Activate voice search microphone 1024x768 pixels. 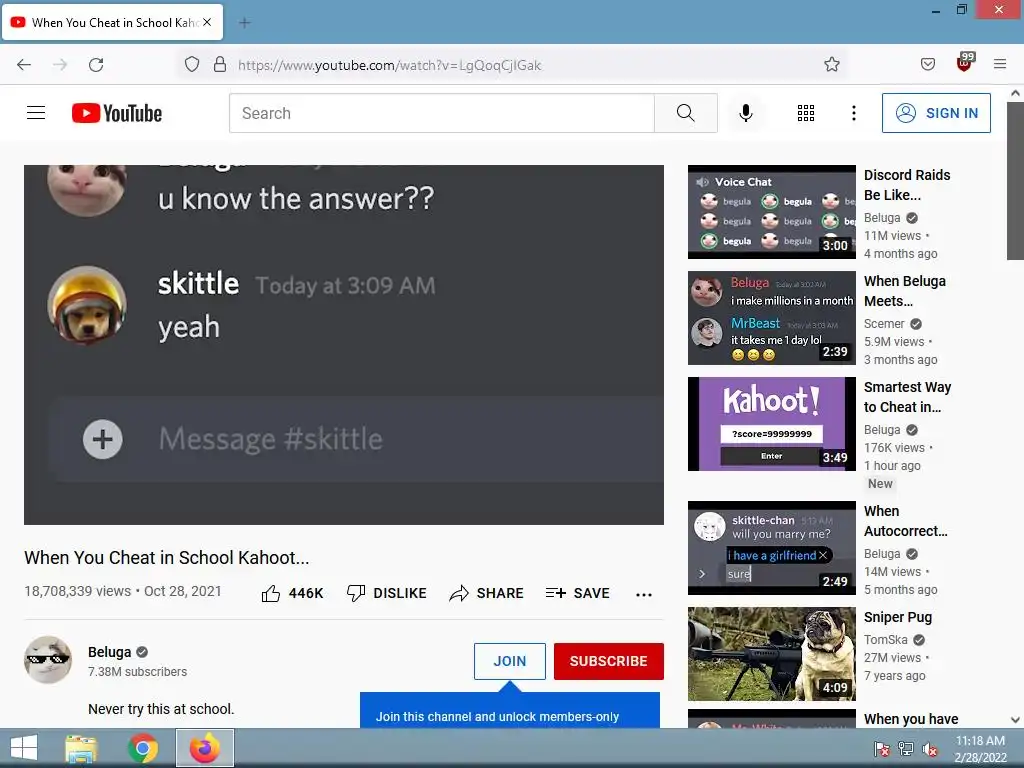point(746,113)
